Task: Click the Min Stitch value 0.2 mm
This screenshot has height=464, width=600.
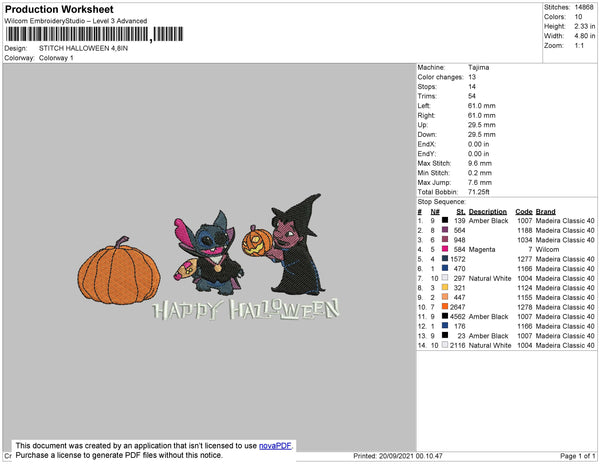Action: pos(480,173)
